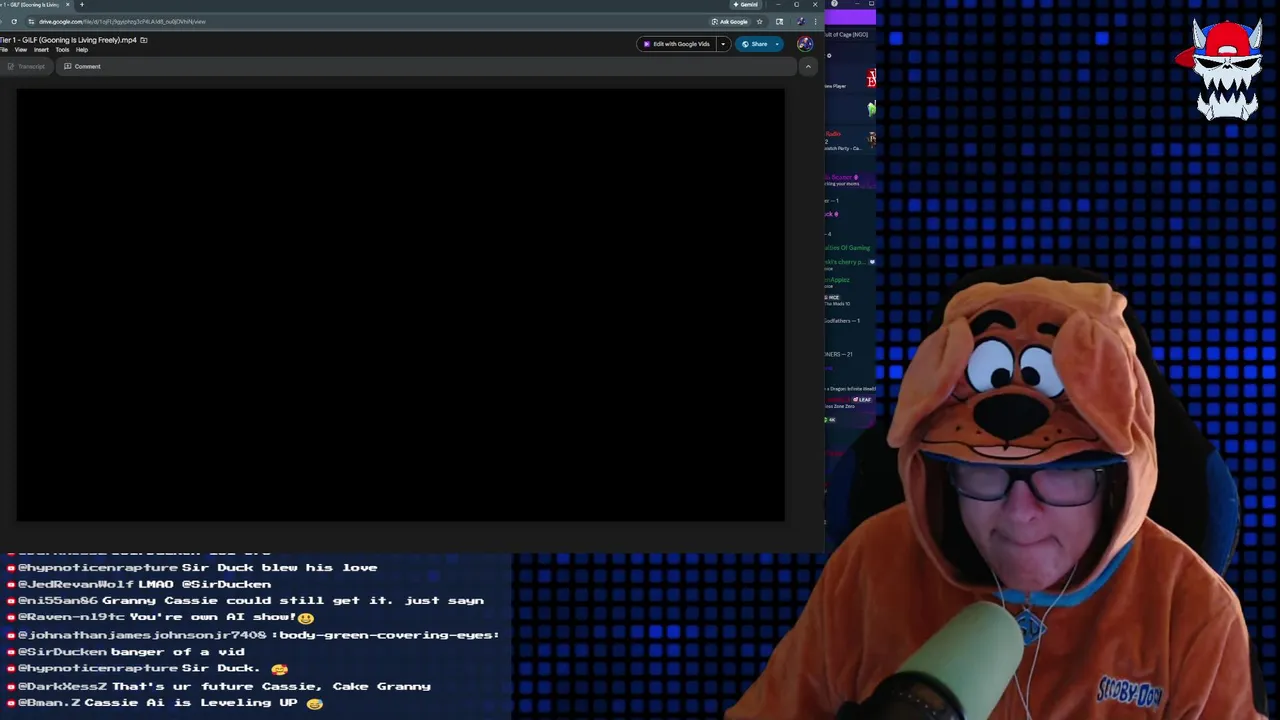Expand the Edit with Google Vids dropdown arrow

[723, 44]
